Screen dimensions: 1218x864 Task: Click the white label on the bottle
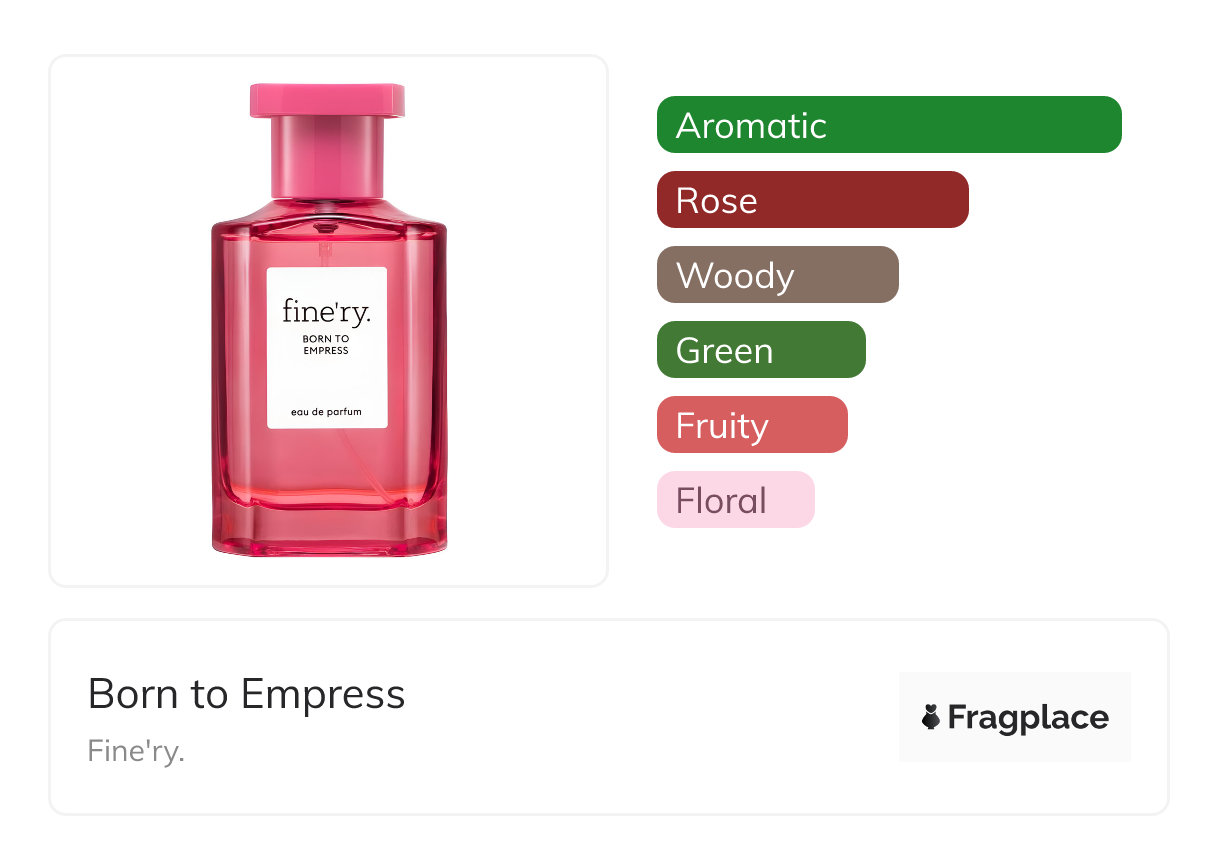(326, 375)
